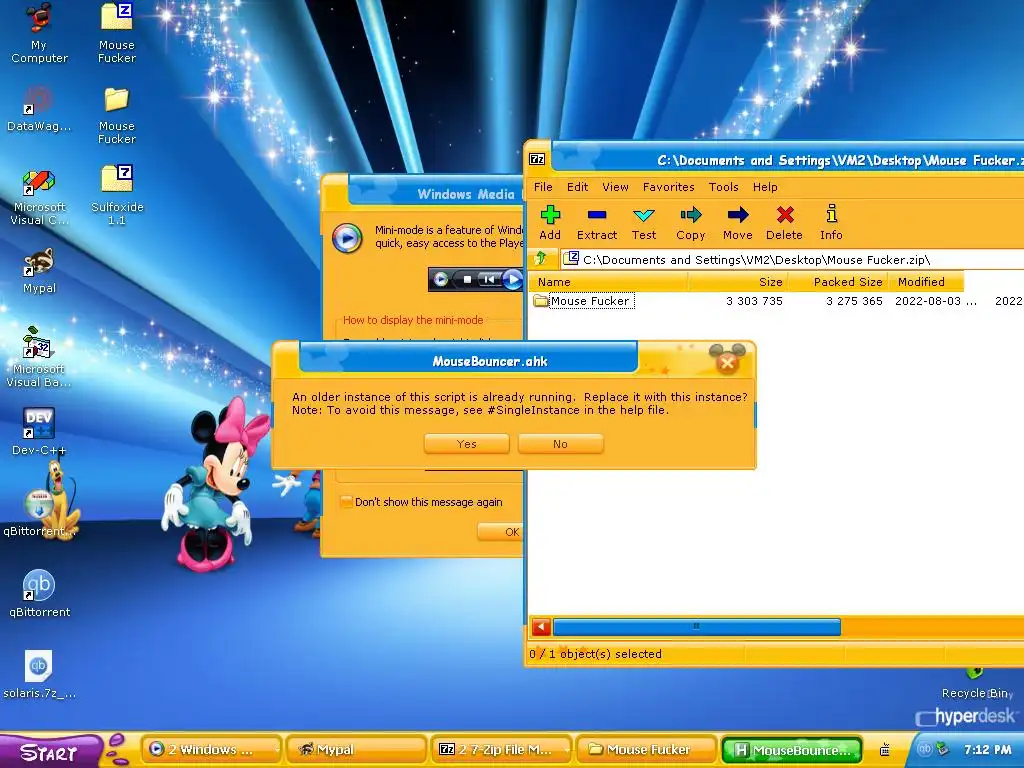Select the Recycle Bin desktop icon
This screenshot has height=768, width=1024.
(976, 684)
